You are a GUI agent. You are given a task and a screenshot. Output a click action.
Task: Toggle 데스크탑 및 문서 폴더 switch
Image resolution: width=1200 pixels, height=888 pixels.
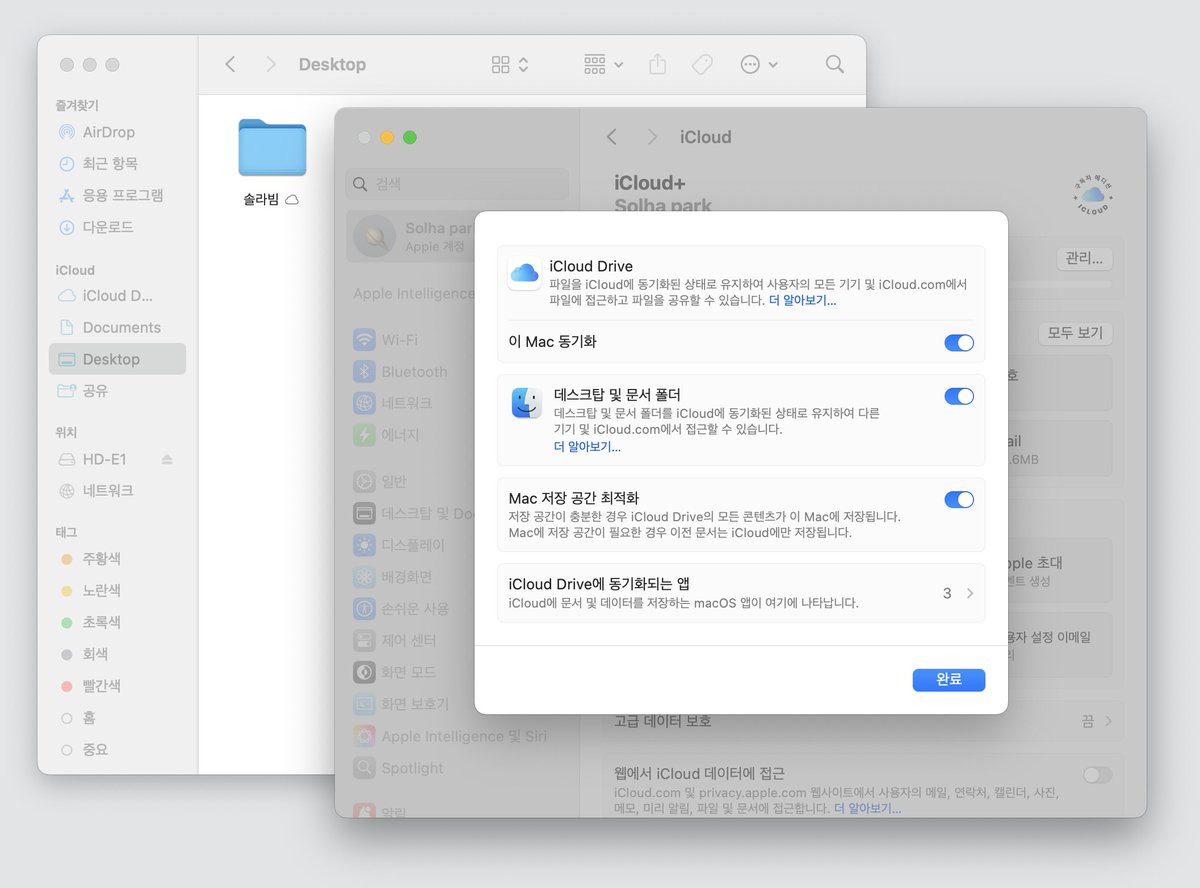(959, 396)
